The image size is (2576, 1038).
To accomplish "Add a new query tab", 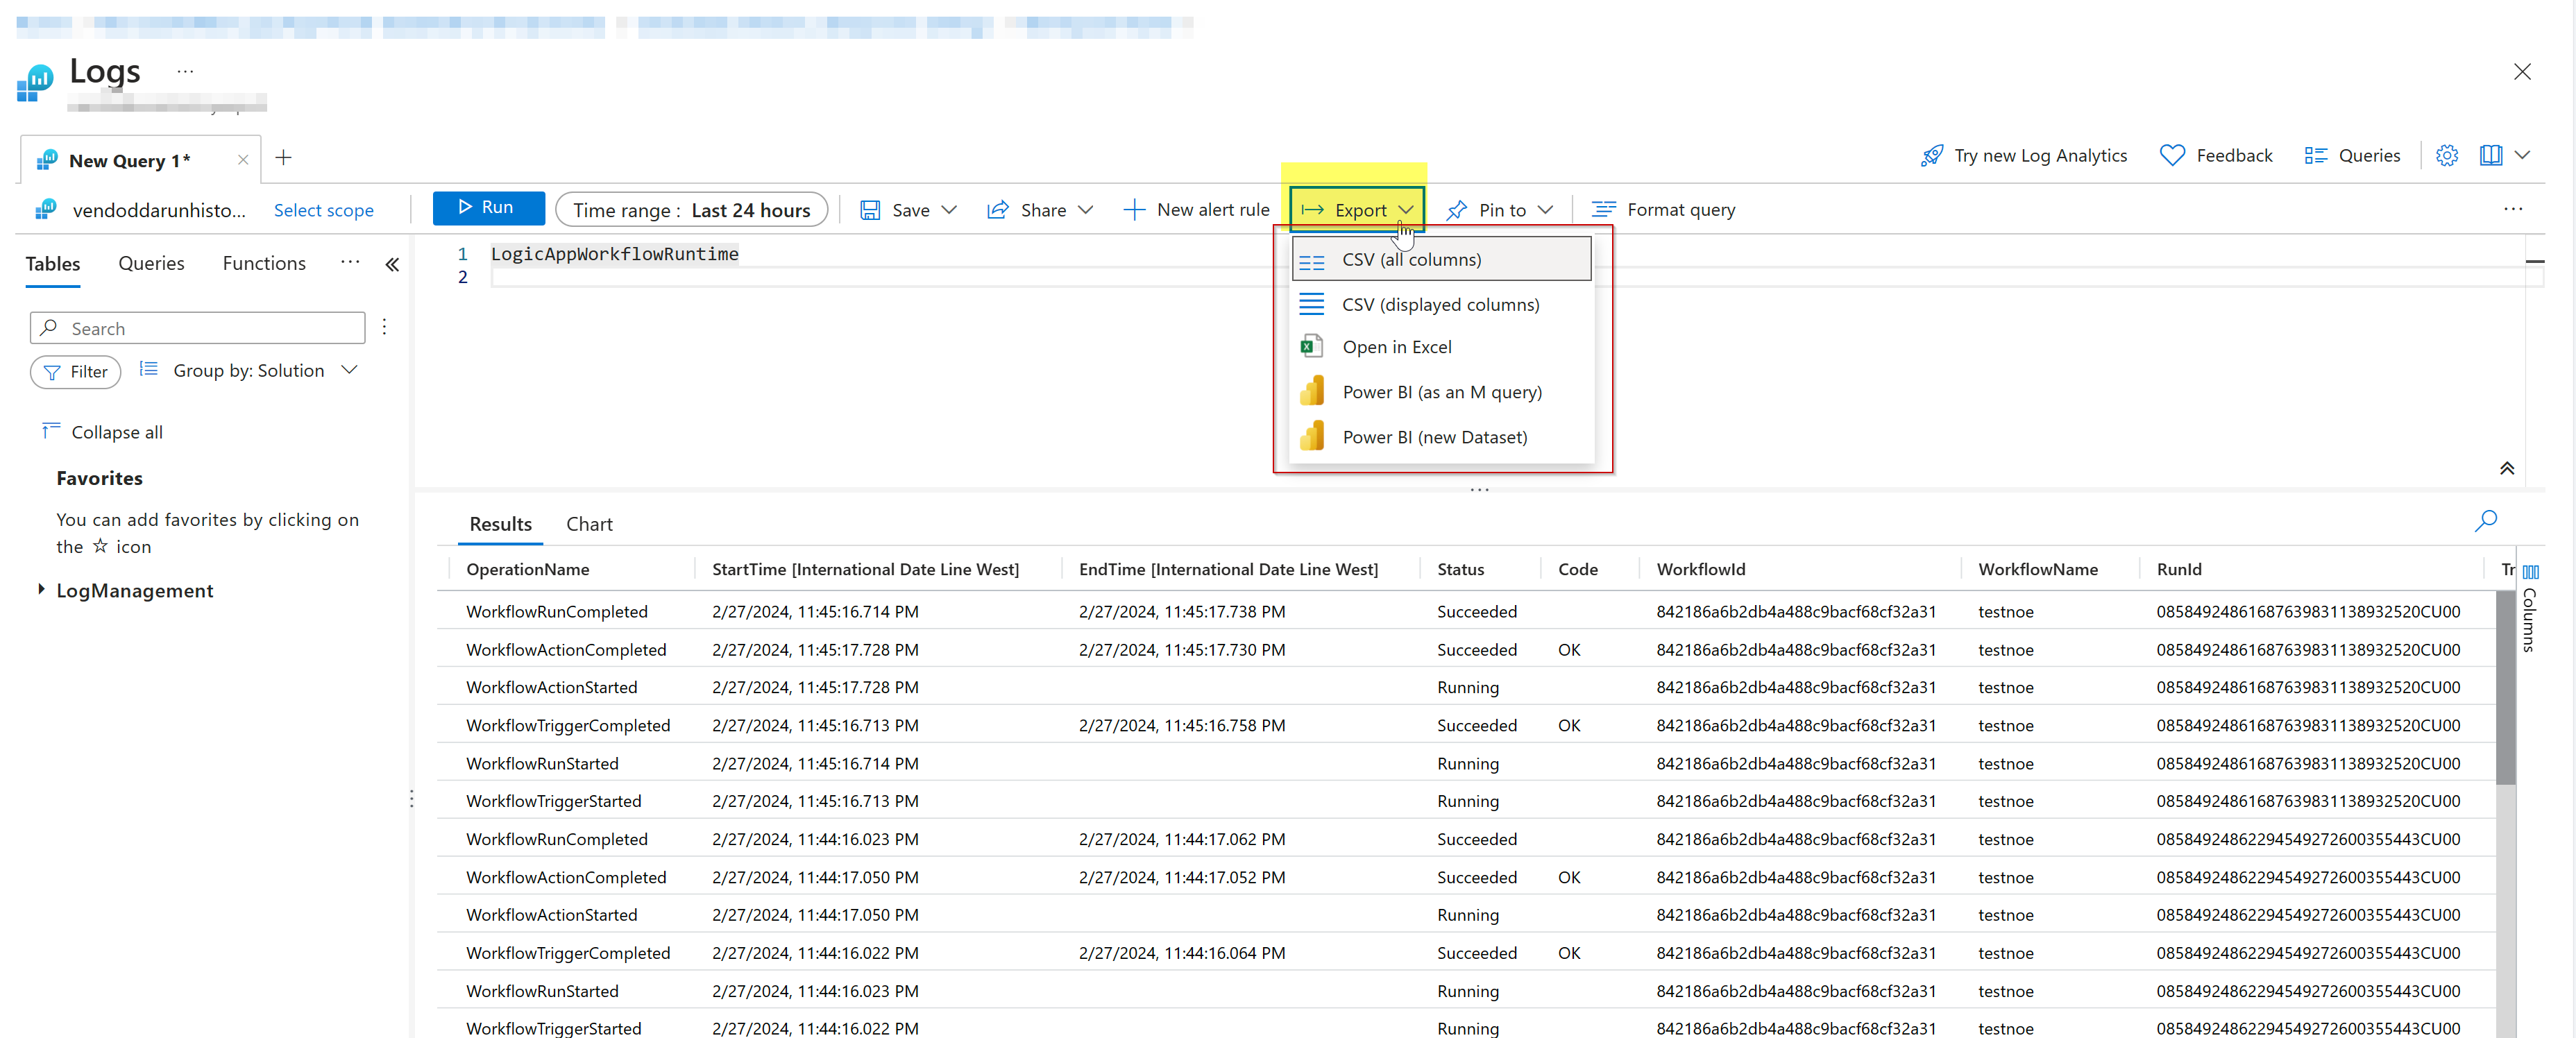I will coord(283,158).
